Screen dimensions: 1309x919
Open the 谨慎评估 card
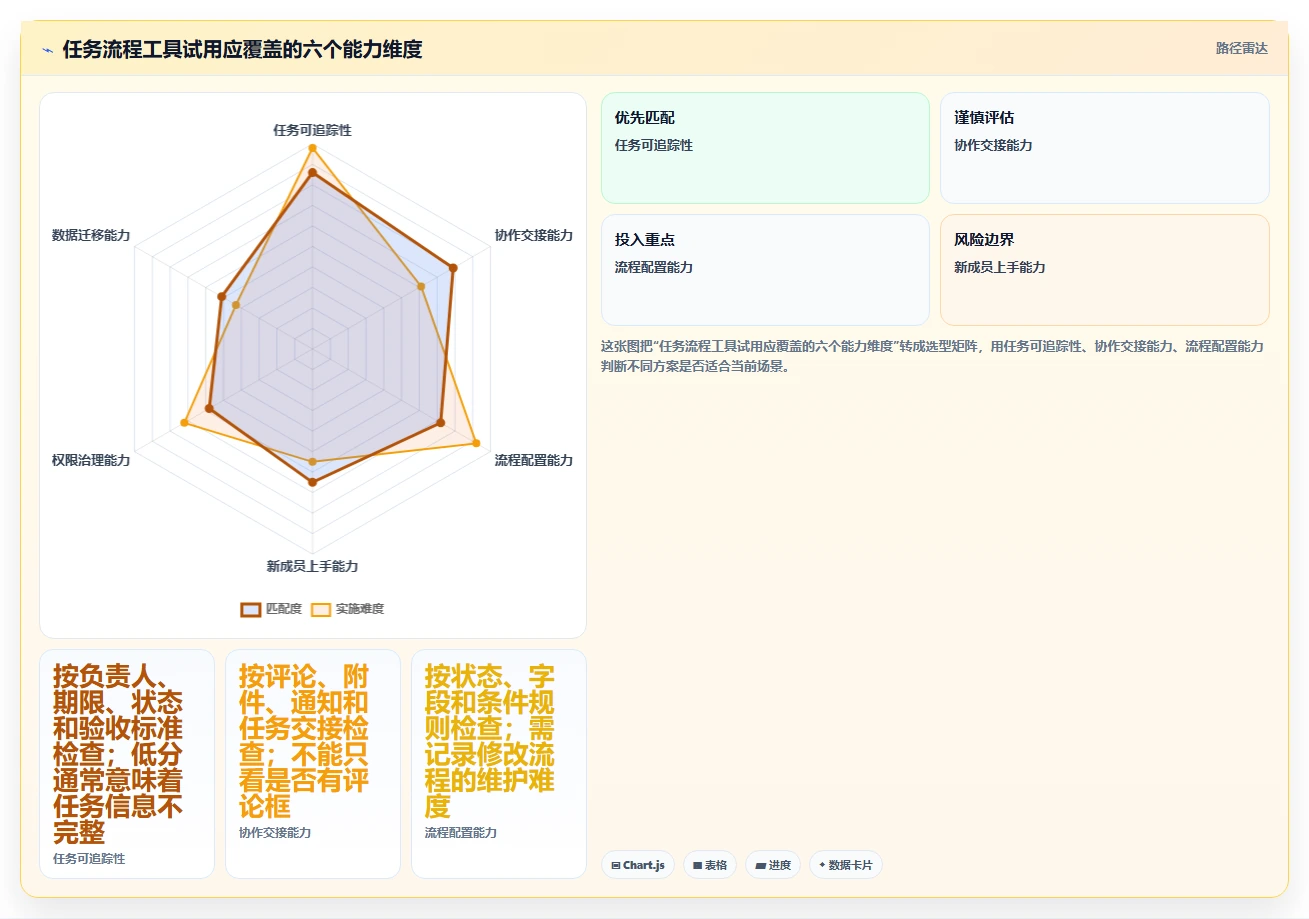coord(1105,148)
